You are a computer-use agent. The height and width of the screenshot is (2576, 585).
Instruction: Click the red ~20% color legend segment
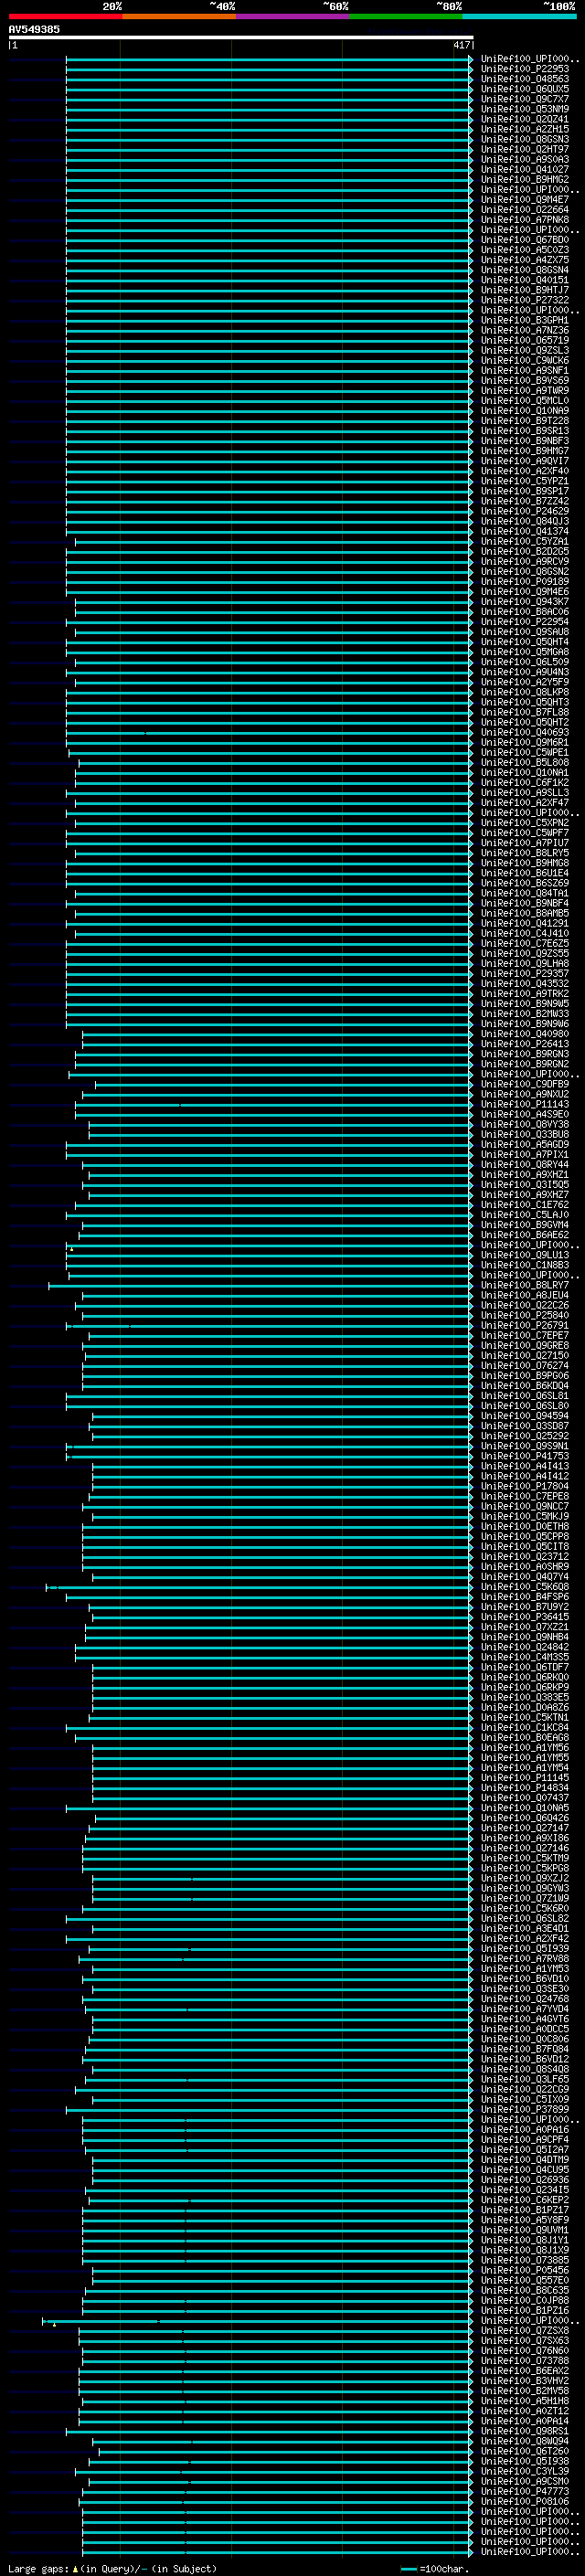point(65,16)
